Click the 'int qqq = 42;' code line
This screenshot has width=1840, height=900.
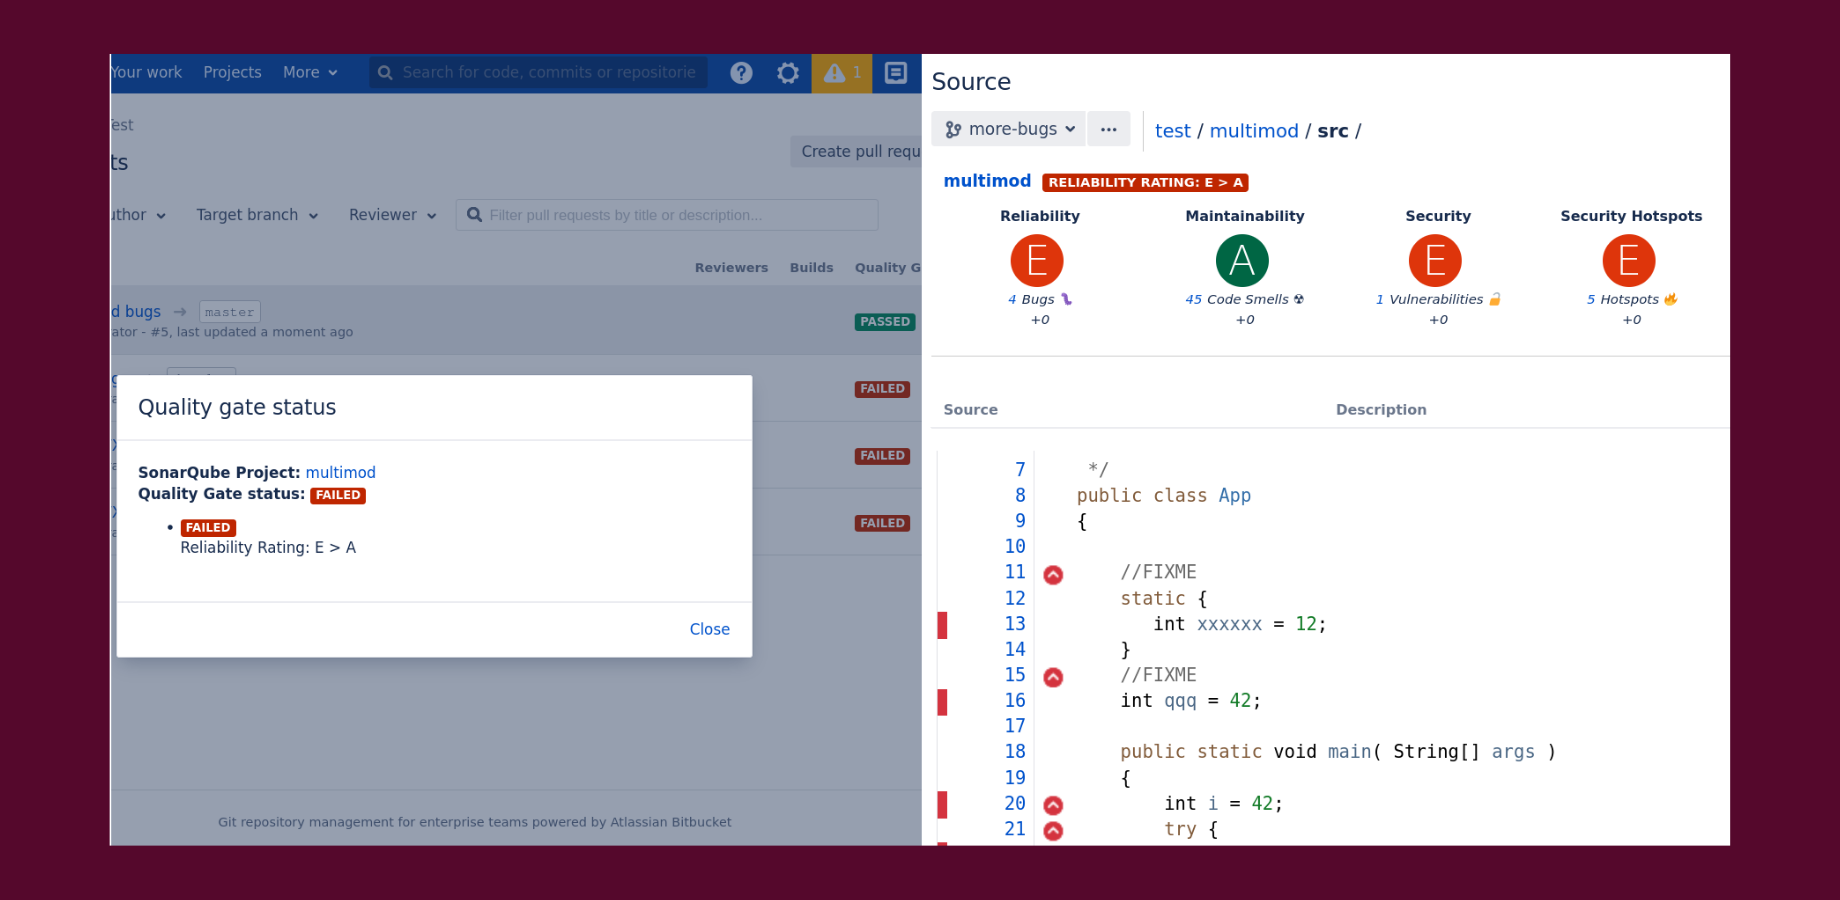click(x=1191, y=701)
